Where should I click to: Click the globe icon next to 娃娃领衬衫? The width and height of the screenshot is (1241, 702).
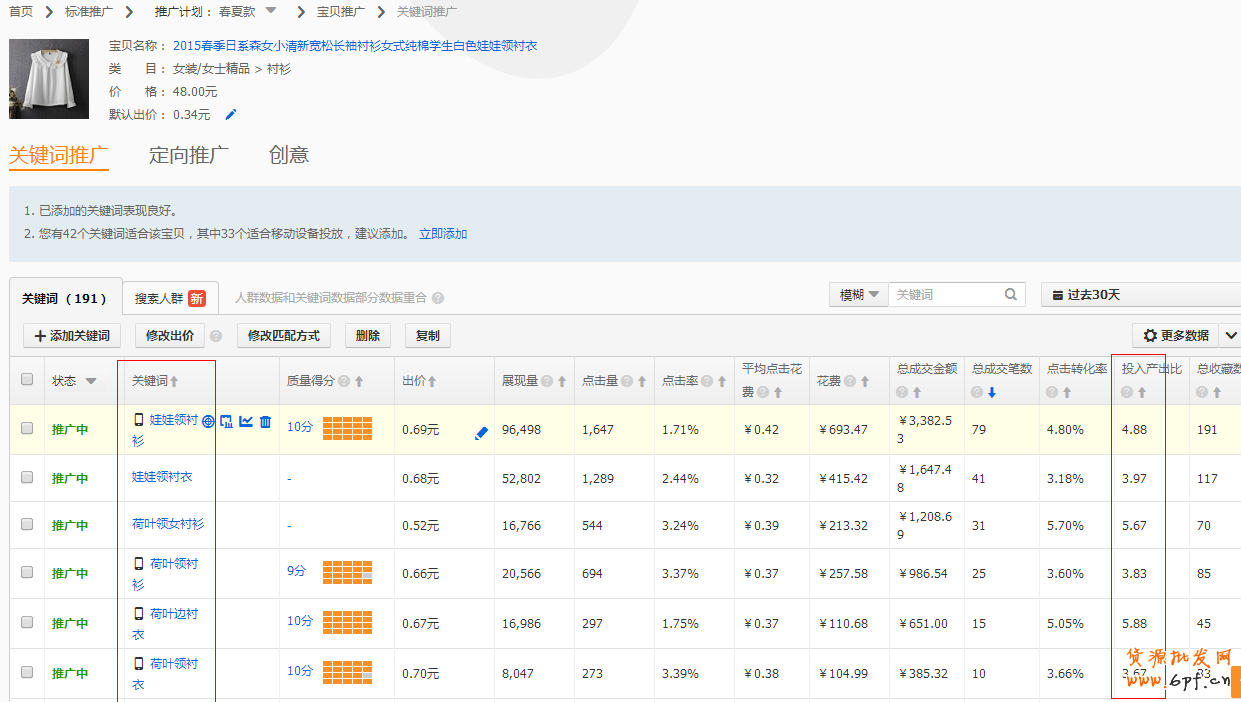pos(208,421)
